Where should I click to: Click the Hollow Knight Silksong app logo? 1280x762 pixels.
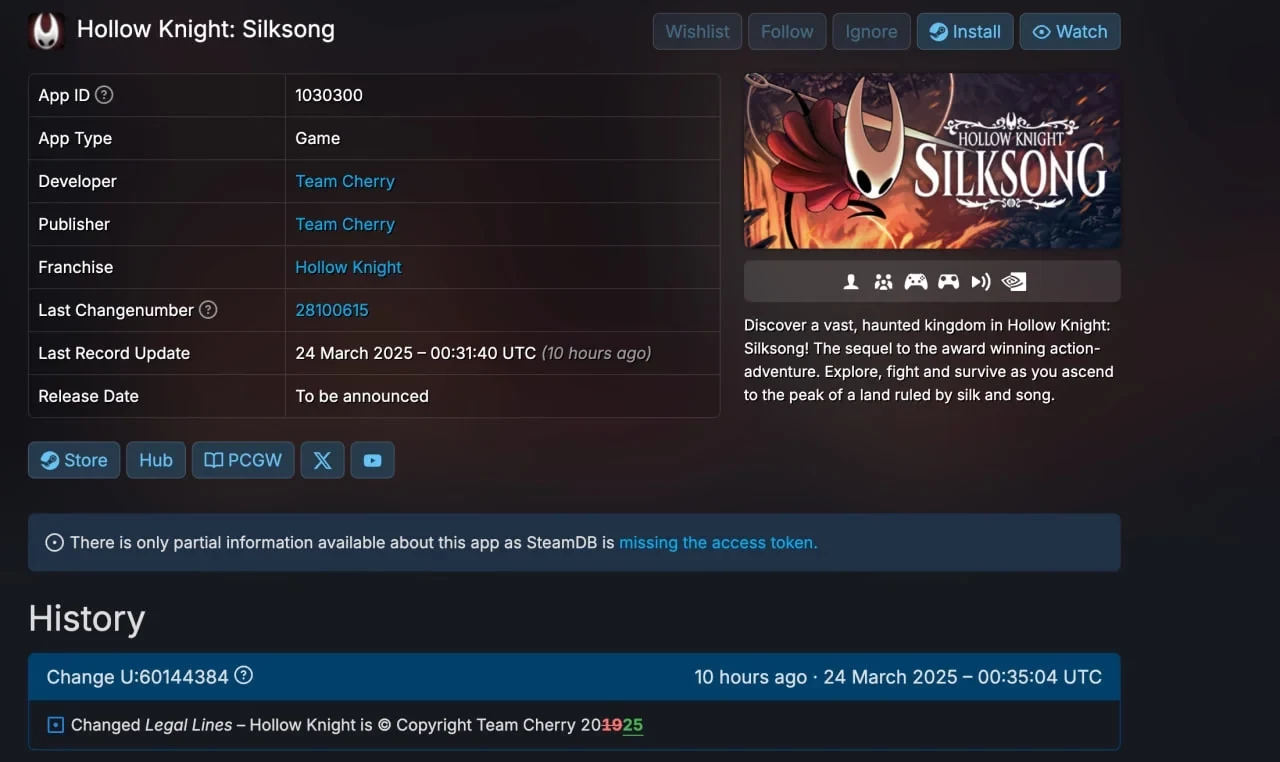pyautogui.click(x=46, y=31)
